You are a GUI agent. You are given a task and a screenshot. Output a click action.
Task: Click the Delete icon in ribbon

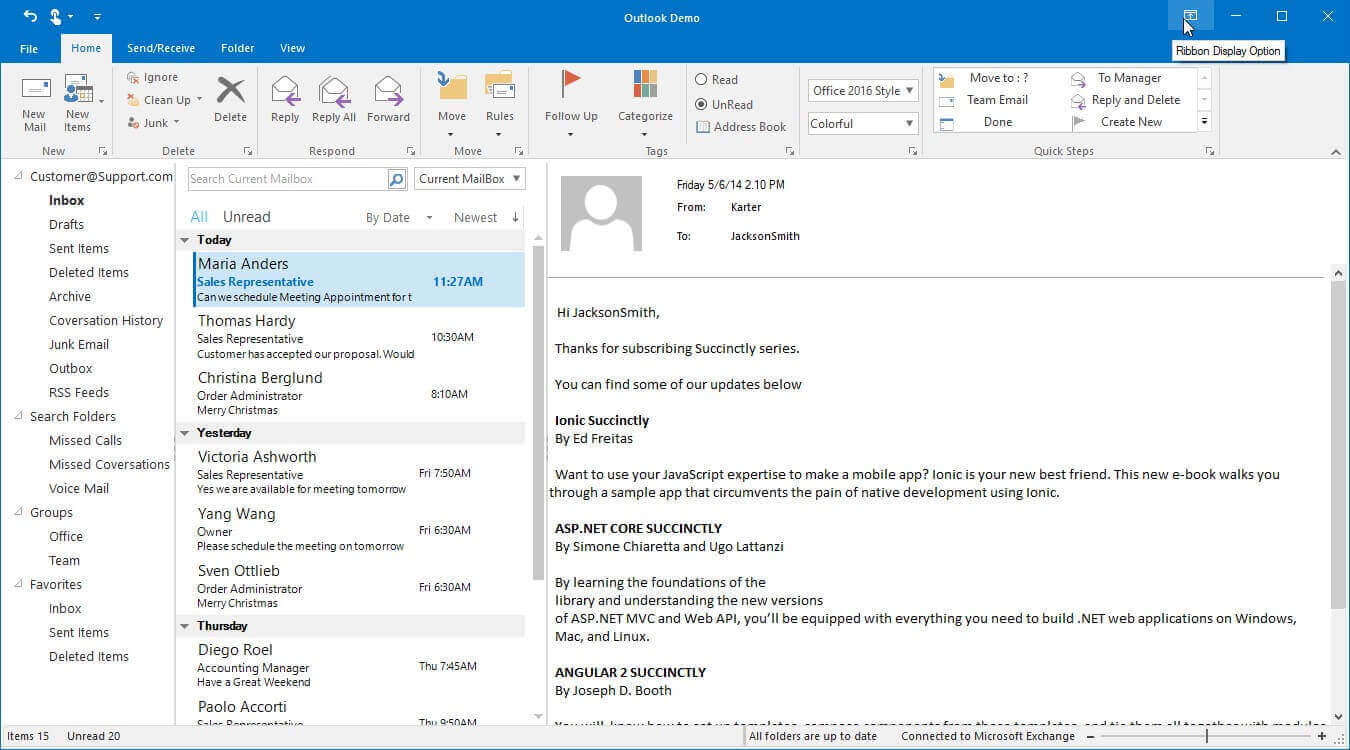pos(230,91)
